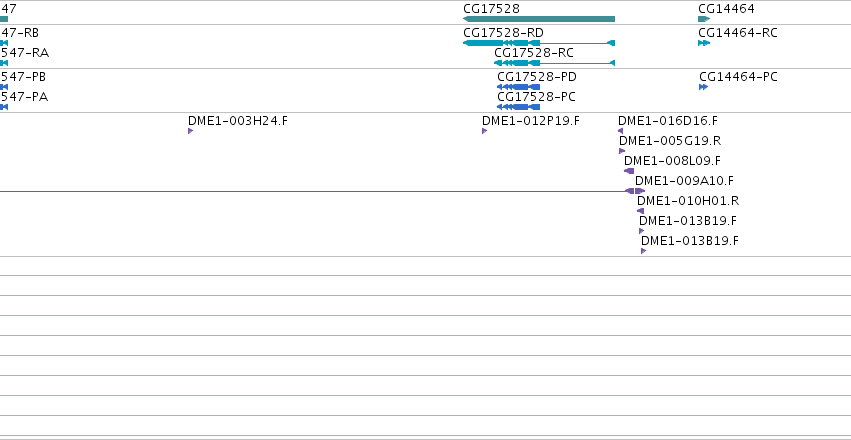Click the CG14464 gene arrow glyph
Screen dimensions: 851x440
(704, 19)
